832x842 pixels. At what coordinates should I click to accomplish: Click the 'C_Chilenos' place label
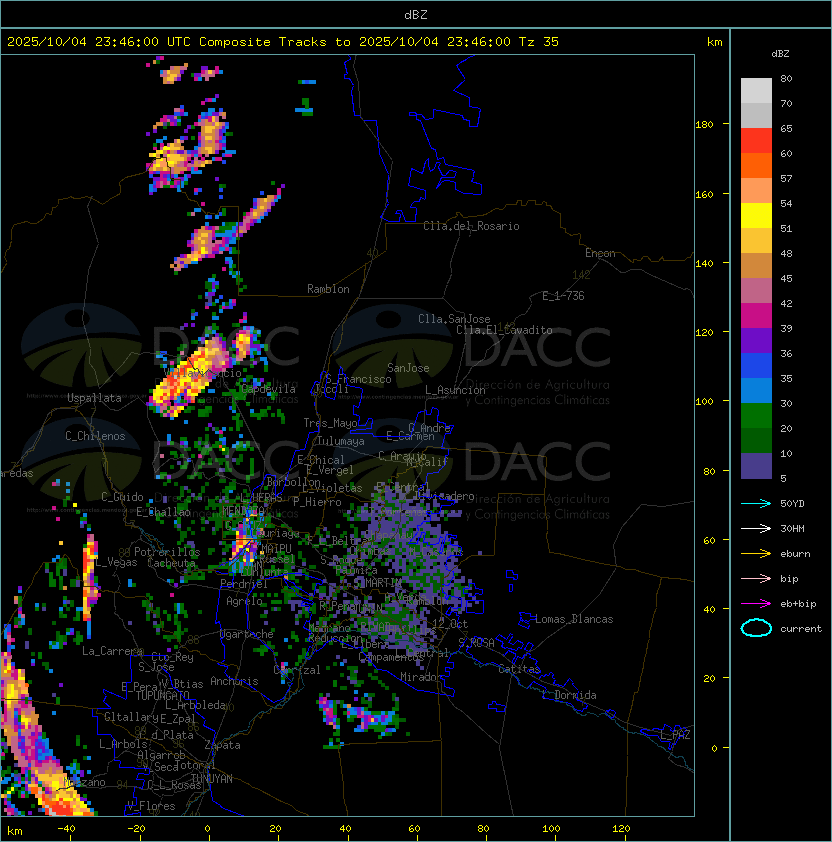95,436
